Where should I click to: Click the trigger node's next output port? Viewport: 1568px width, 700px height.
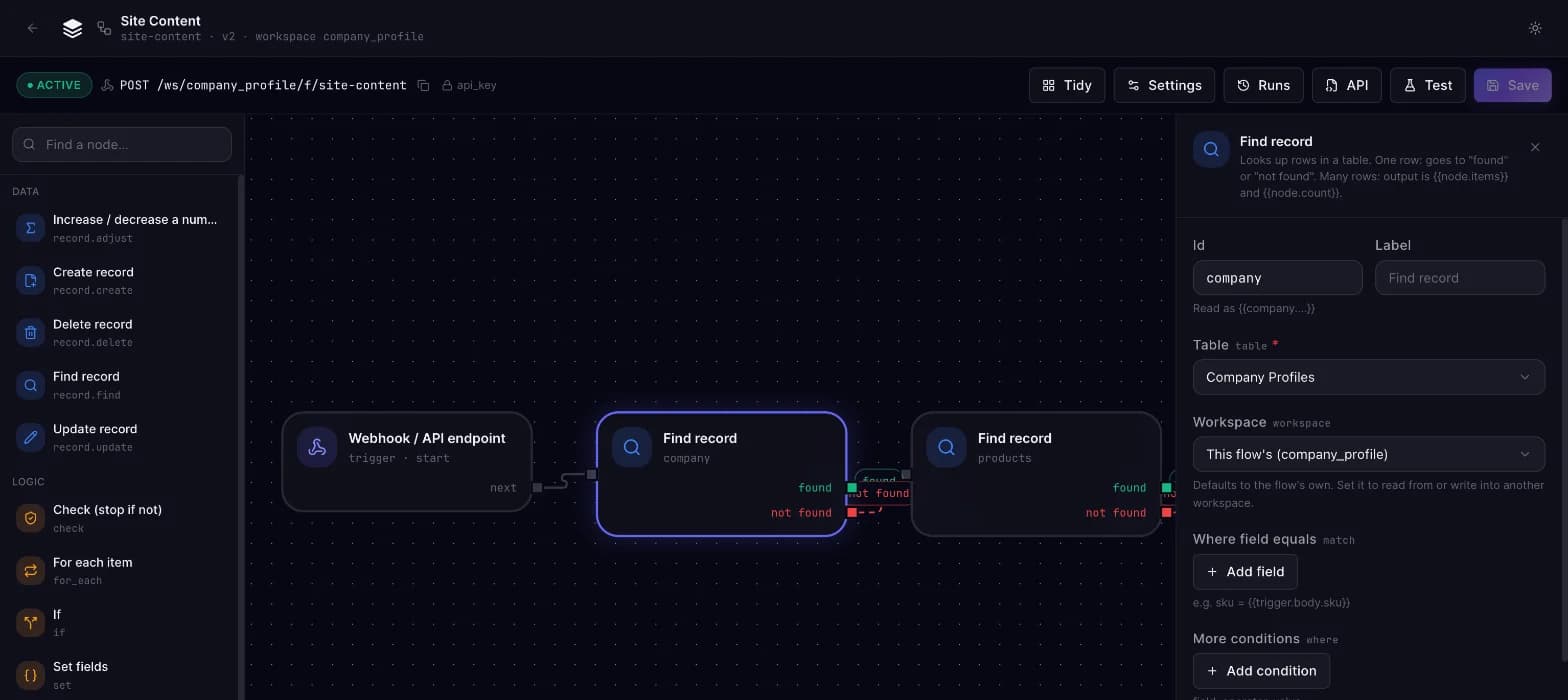point(537,488)
